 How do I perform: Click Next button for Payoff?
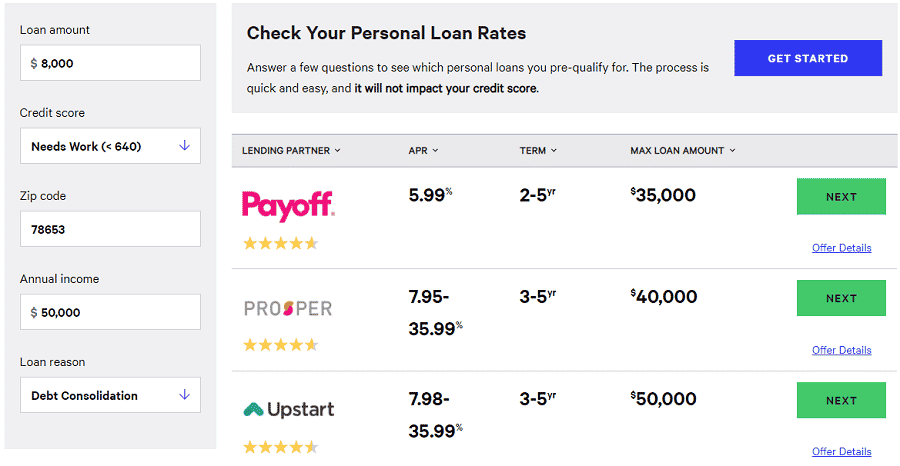click(x=841, y=197)
